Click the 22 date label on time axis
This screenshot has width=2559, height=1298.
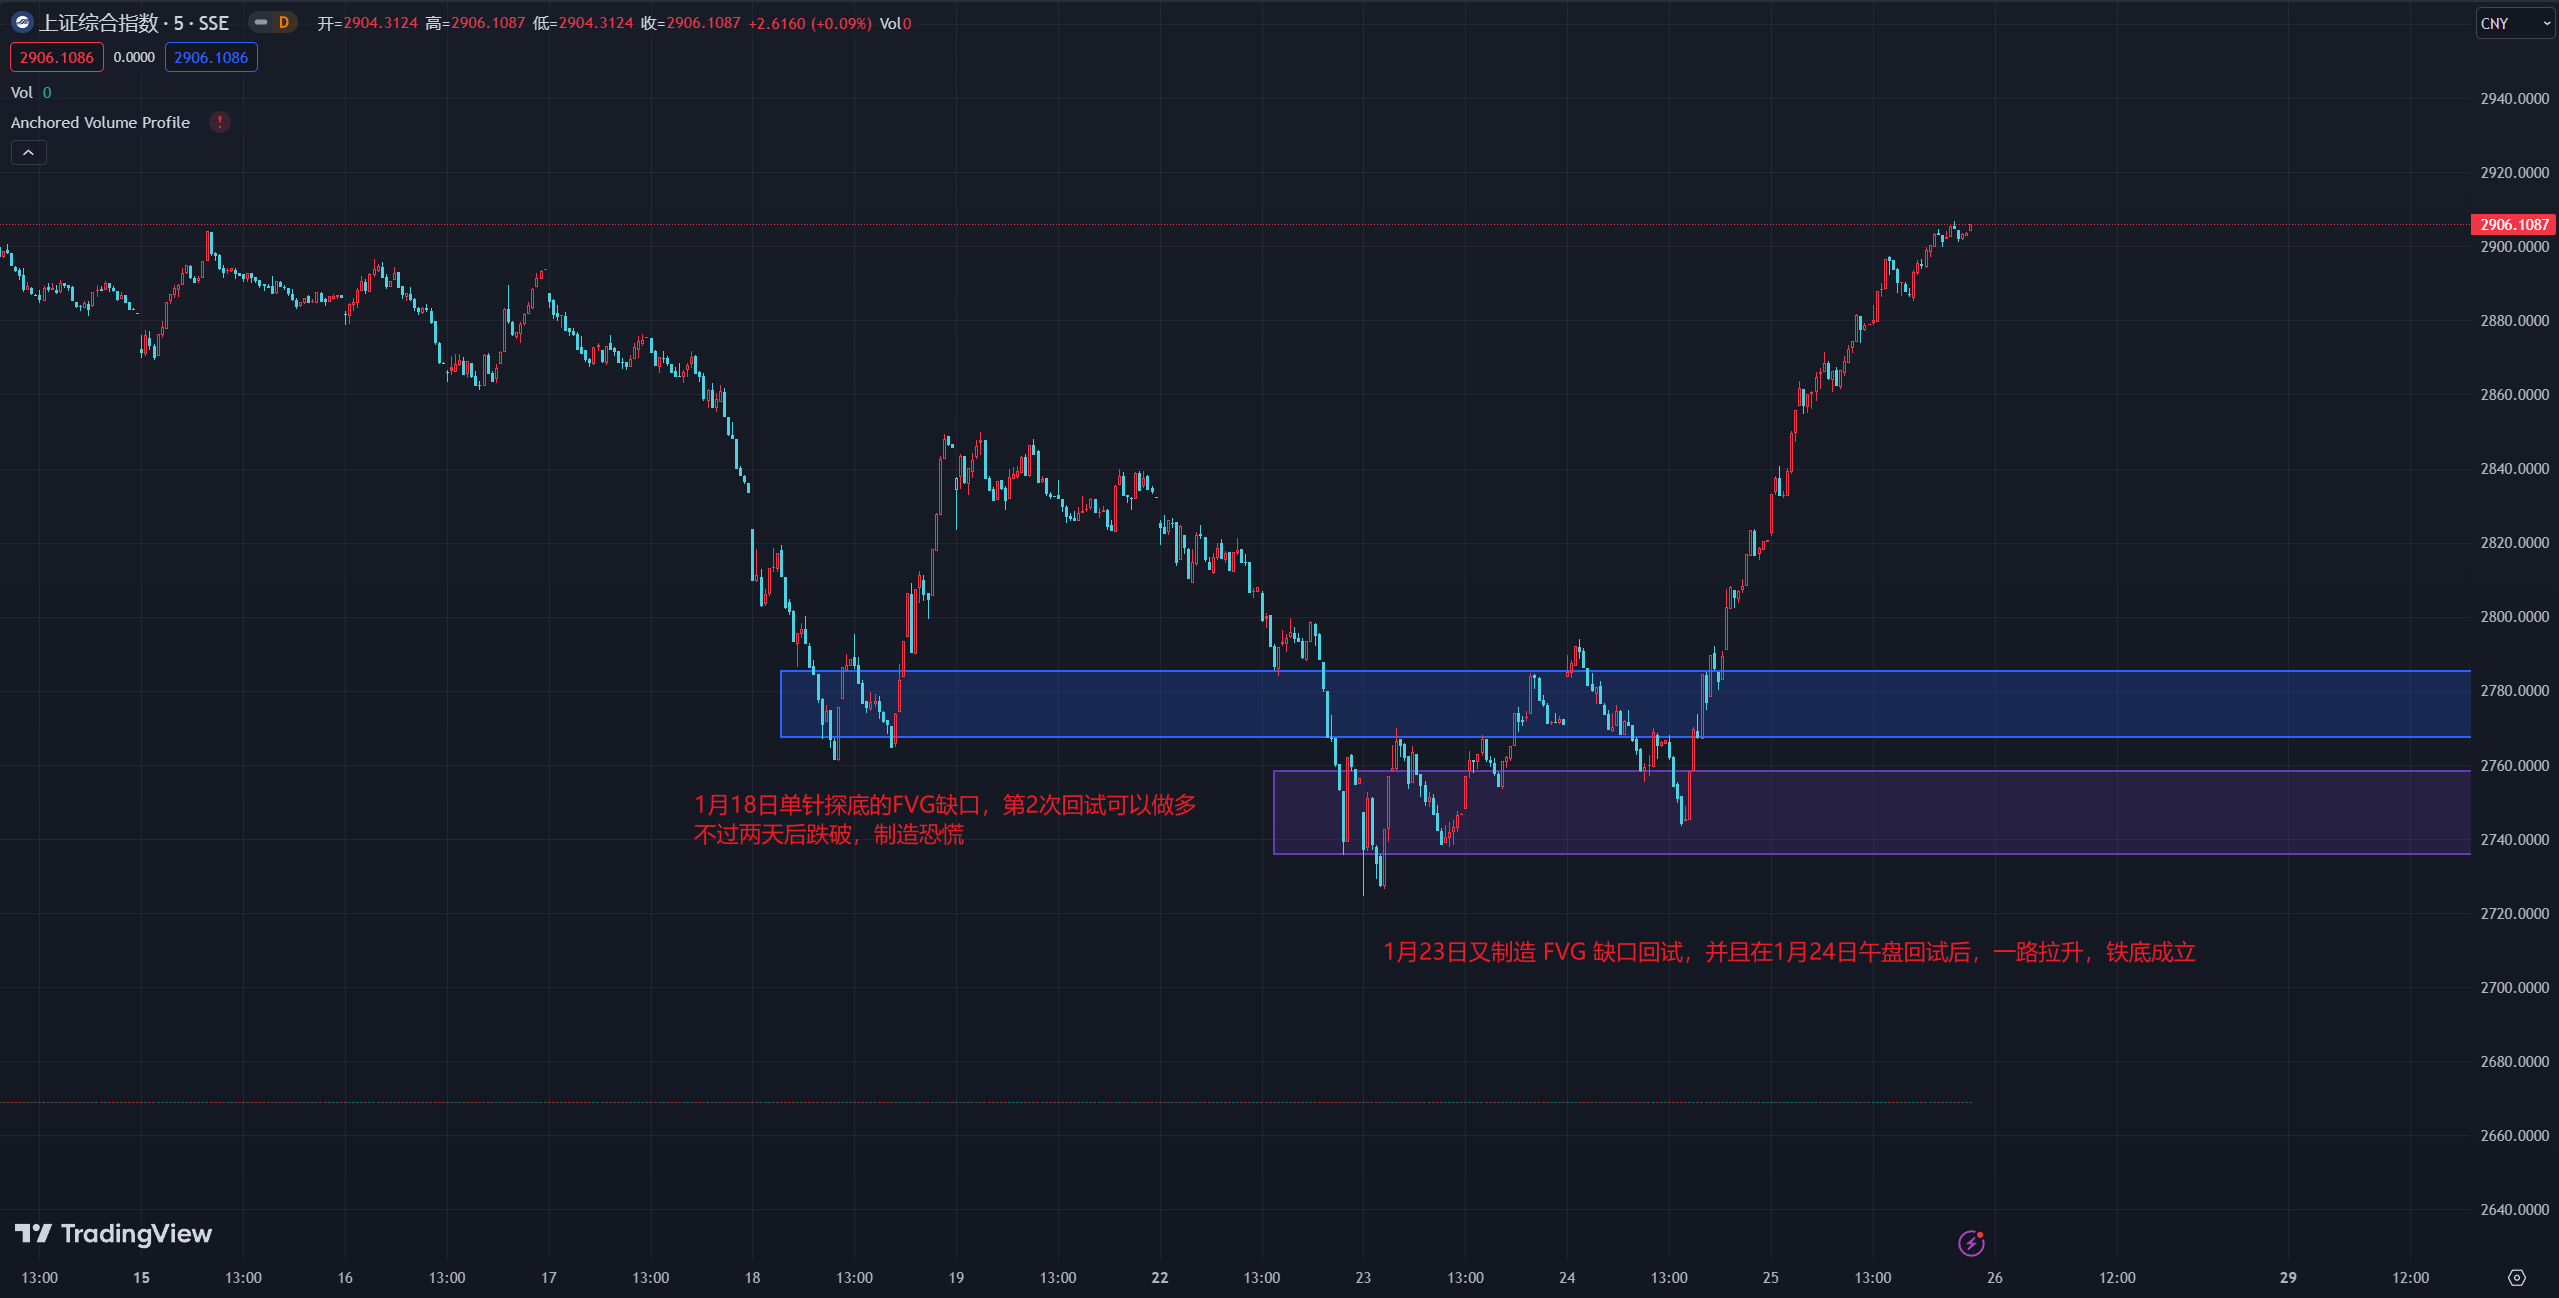(1159, 1278)
